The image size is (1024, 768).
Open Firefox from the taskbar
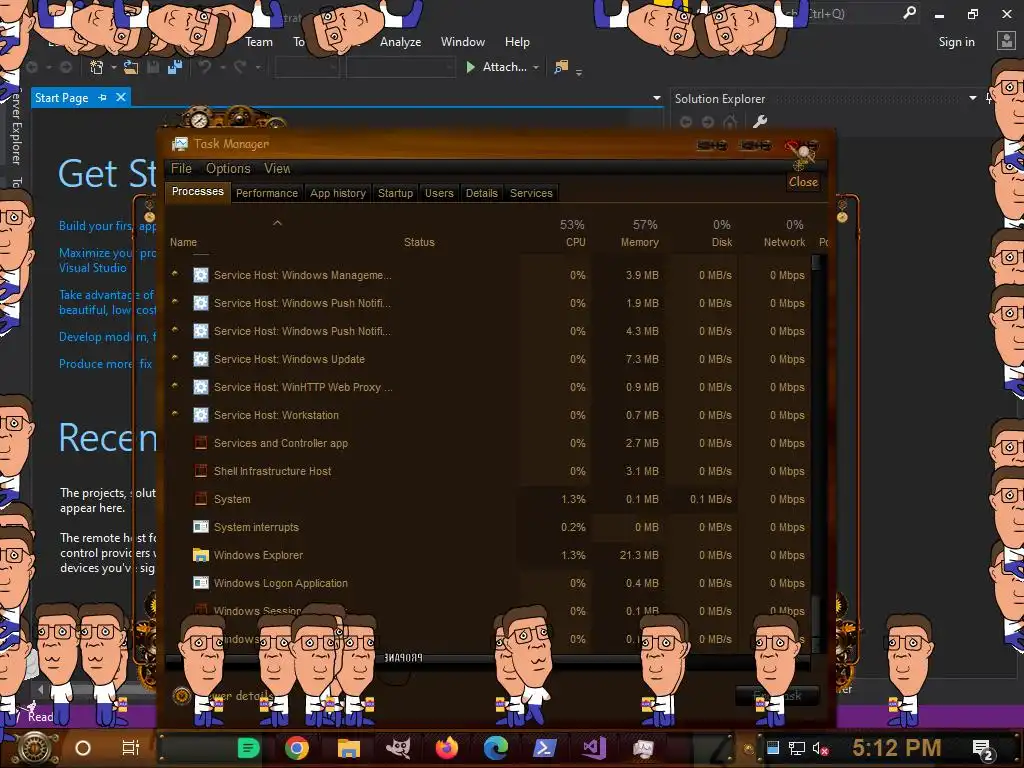click(447, 748)
